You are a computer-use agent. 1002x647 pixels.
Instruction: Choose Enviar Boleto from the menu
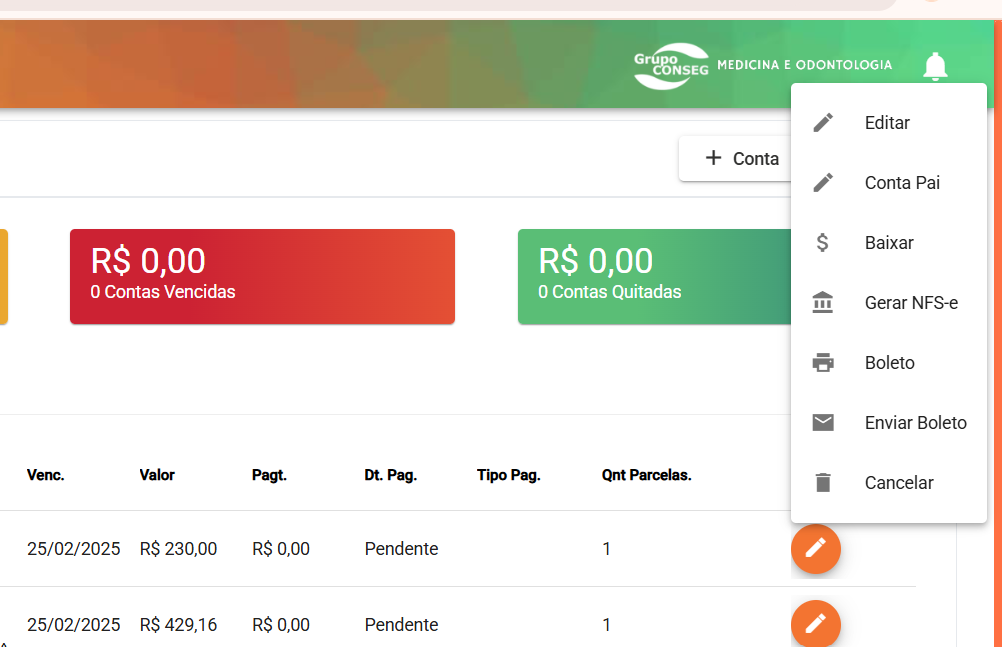coord(915,423)
